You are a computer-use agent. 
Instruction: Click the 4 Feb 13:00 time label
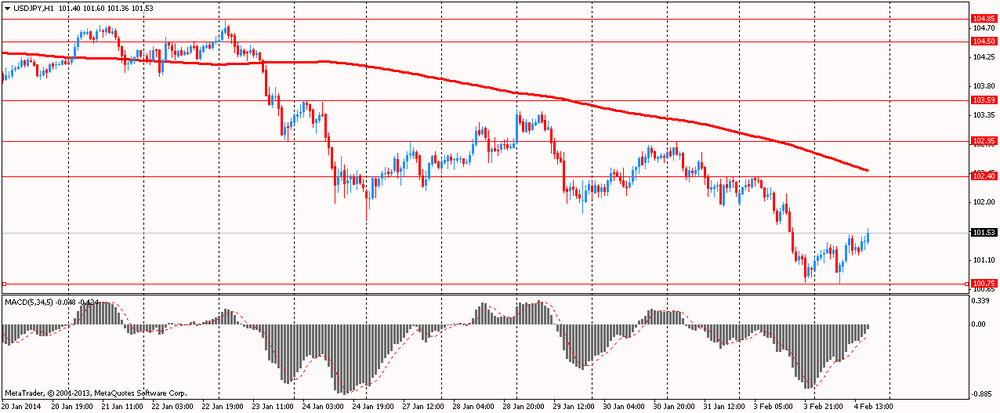[x=872, y=405]
